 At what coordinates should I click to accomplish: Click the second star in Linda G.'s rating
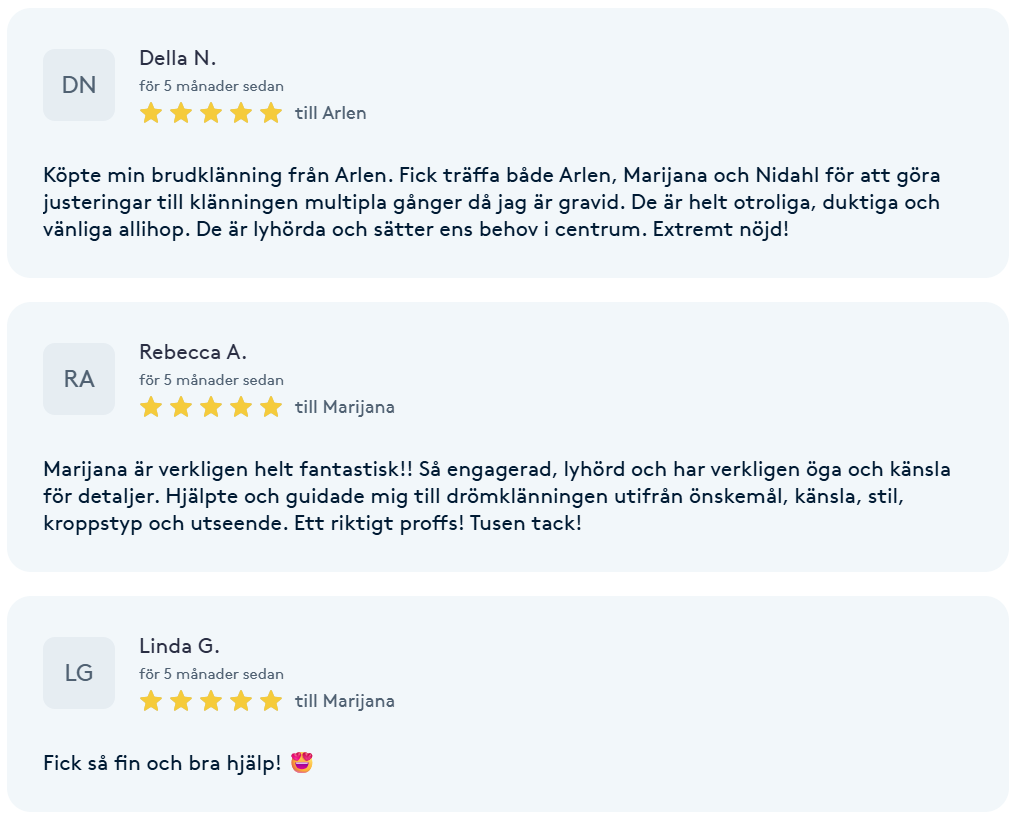coord(180,701)
